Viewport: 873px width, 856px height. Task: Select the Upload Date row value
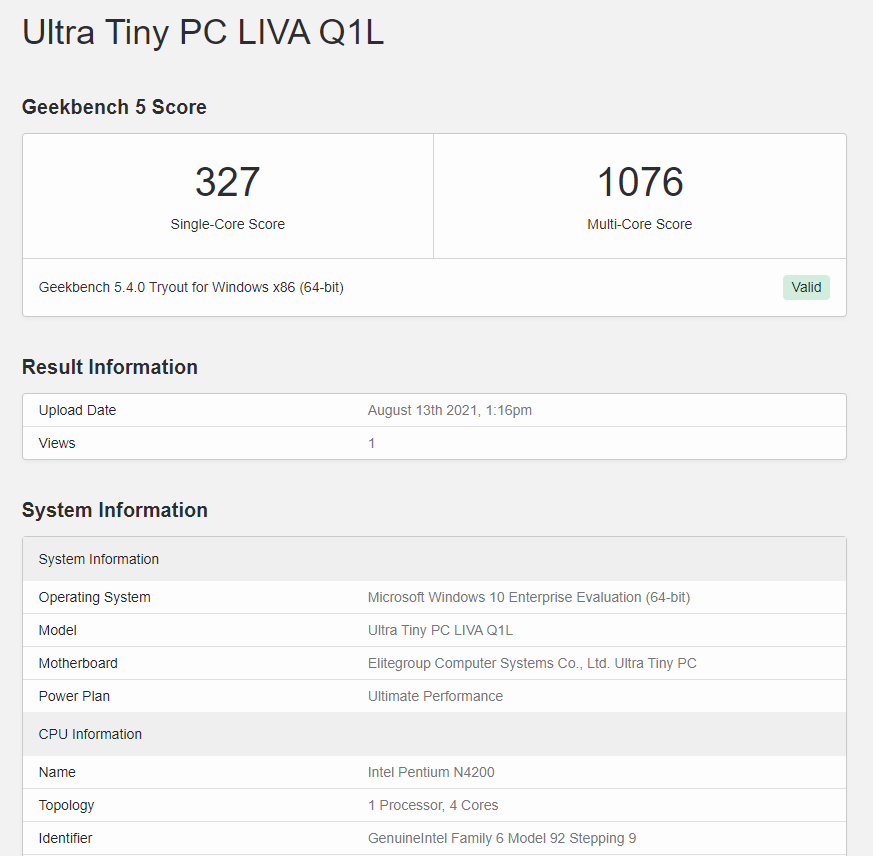click(x=449, y=410)
